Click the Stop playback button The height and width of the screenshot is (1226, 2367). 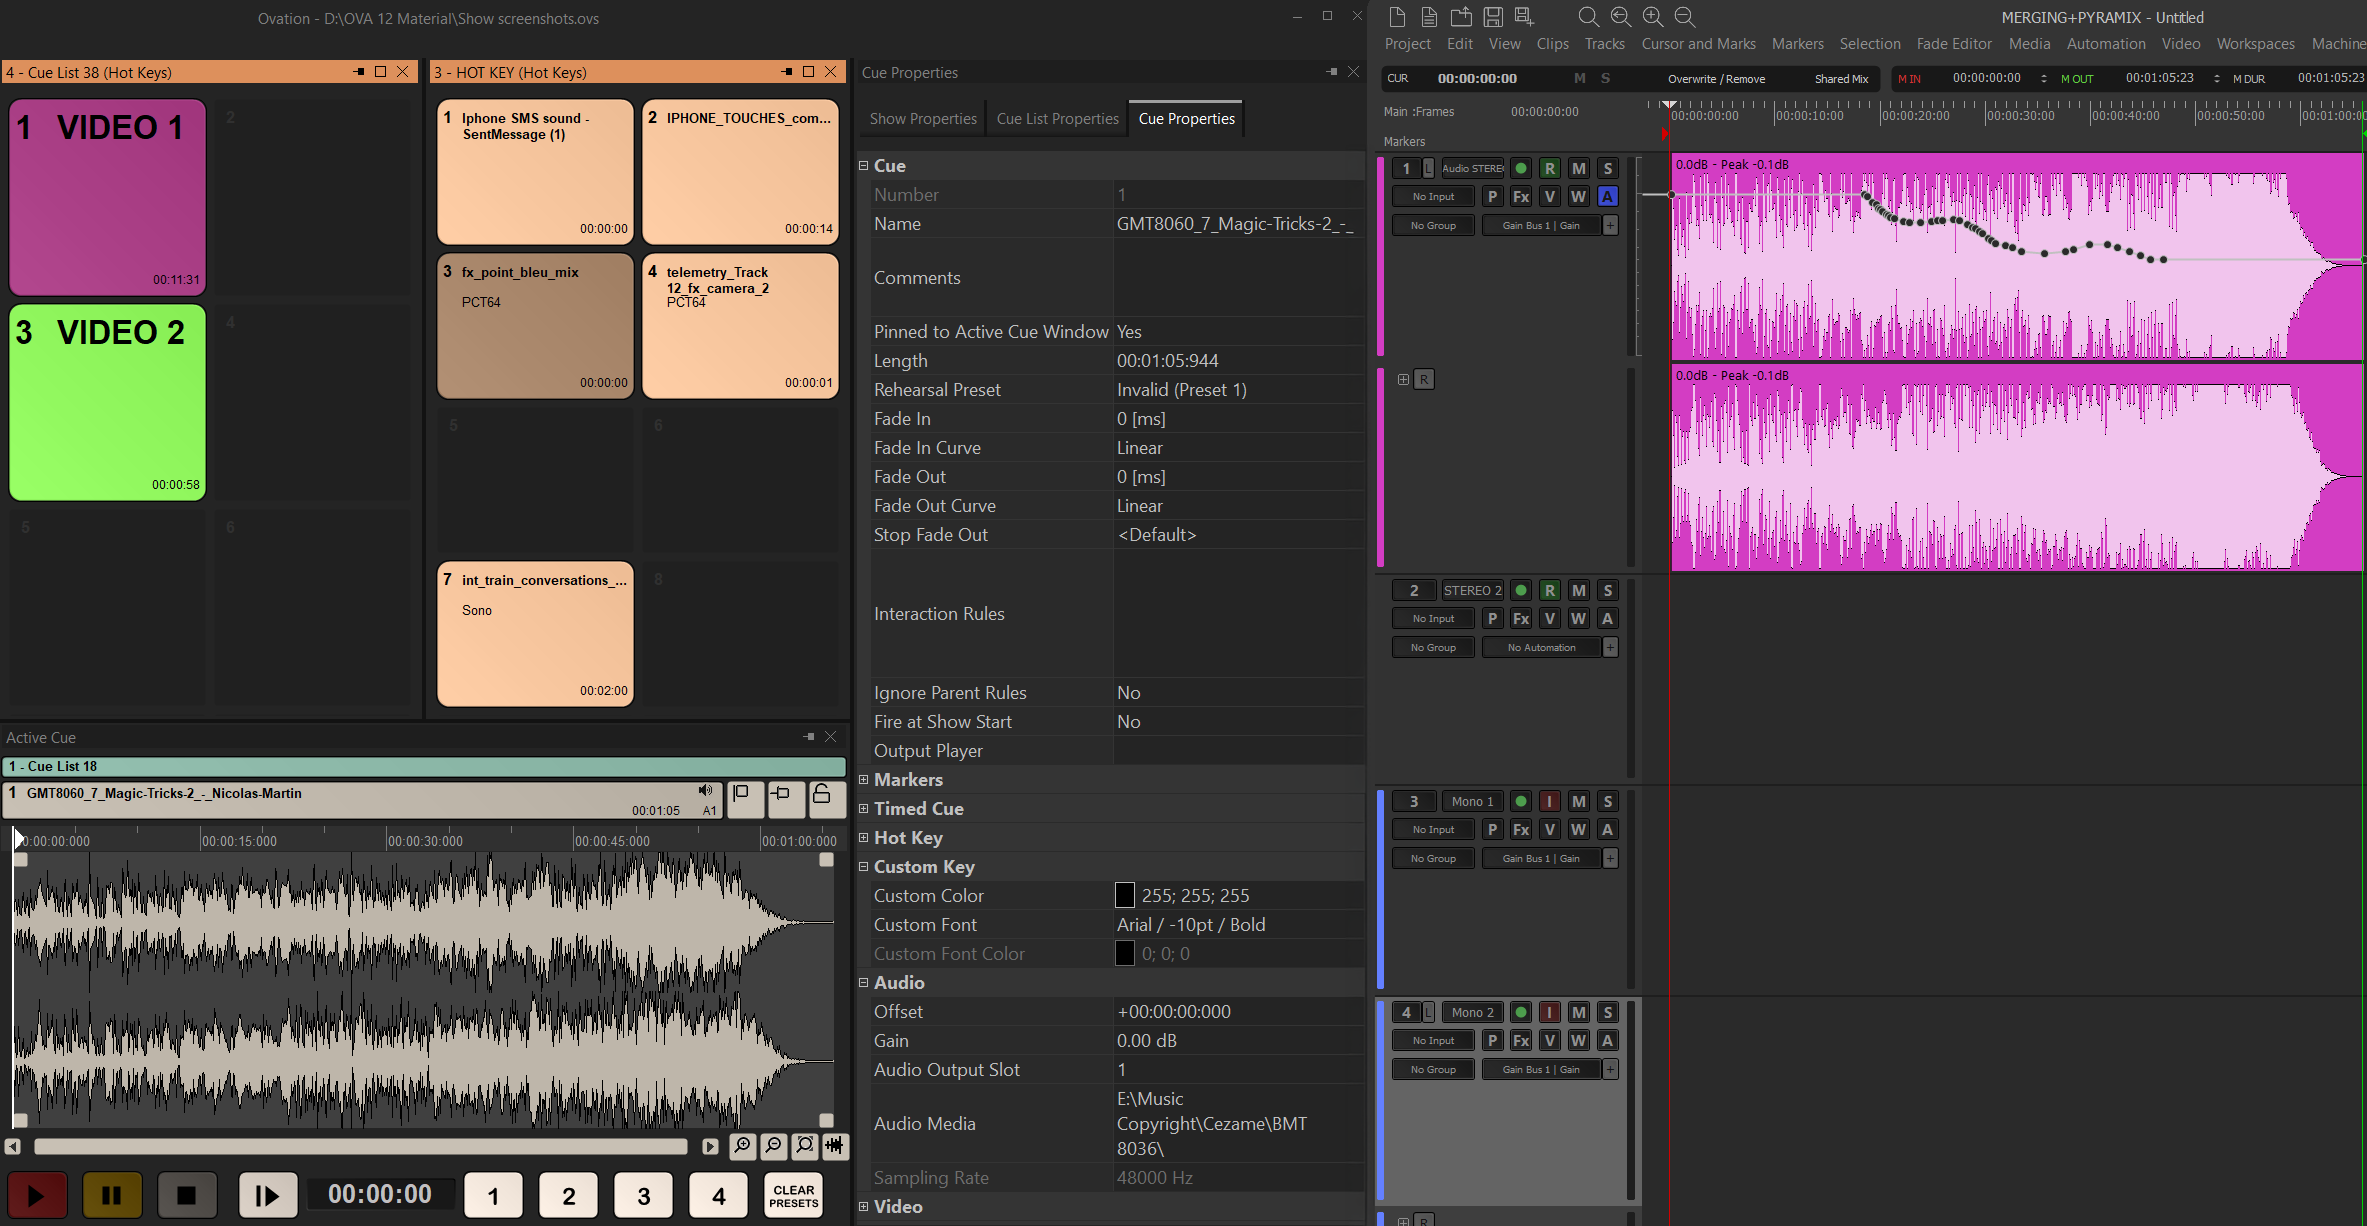pos(186,1195)
